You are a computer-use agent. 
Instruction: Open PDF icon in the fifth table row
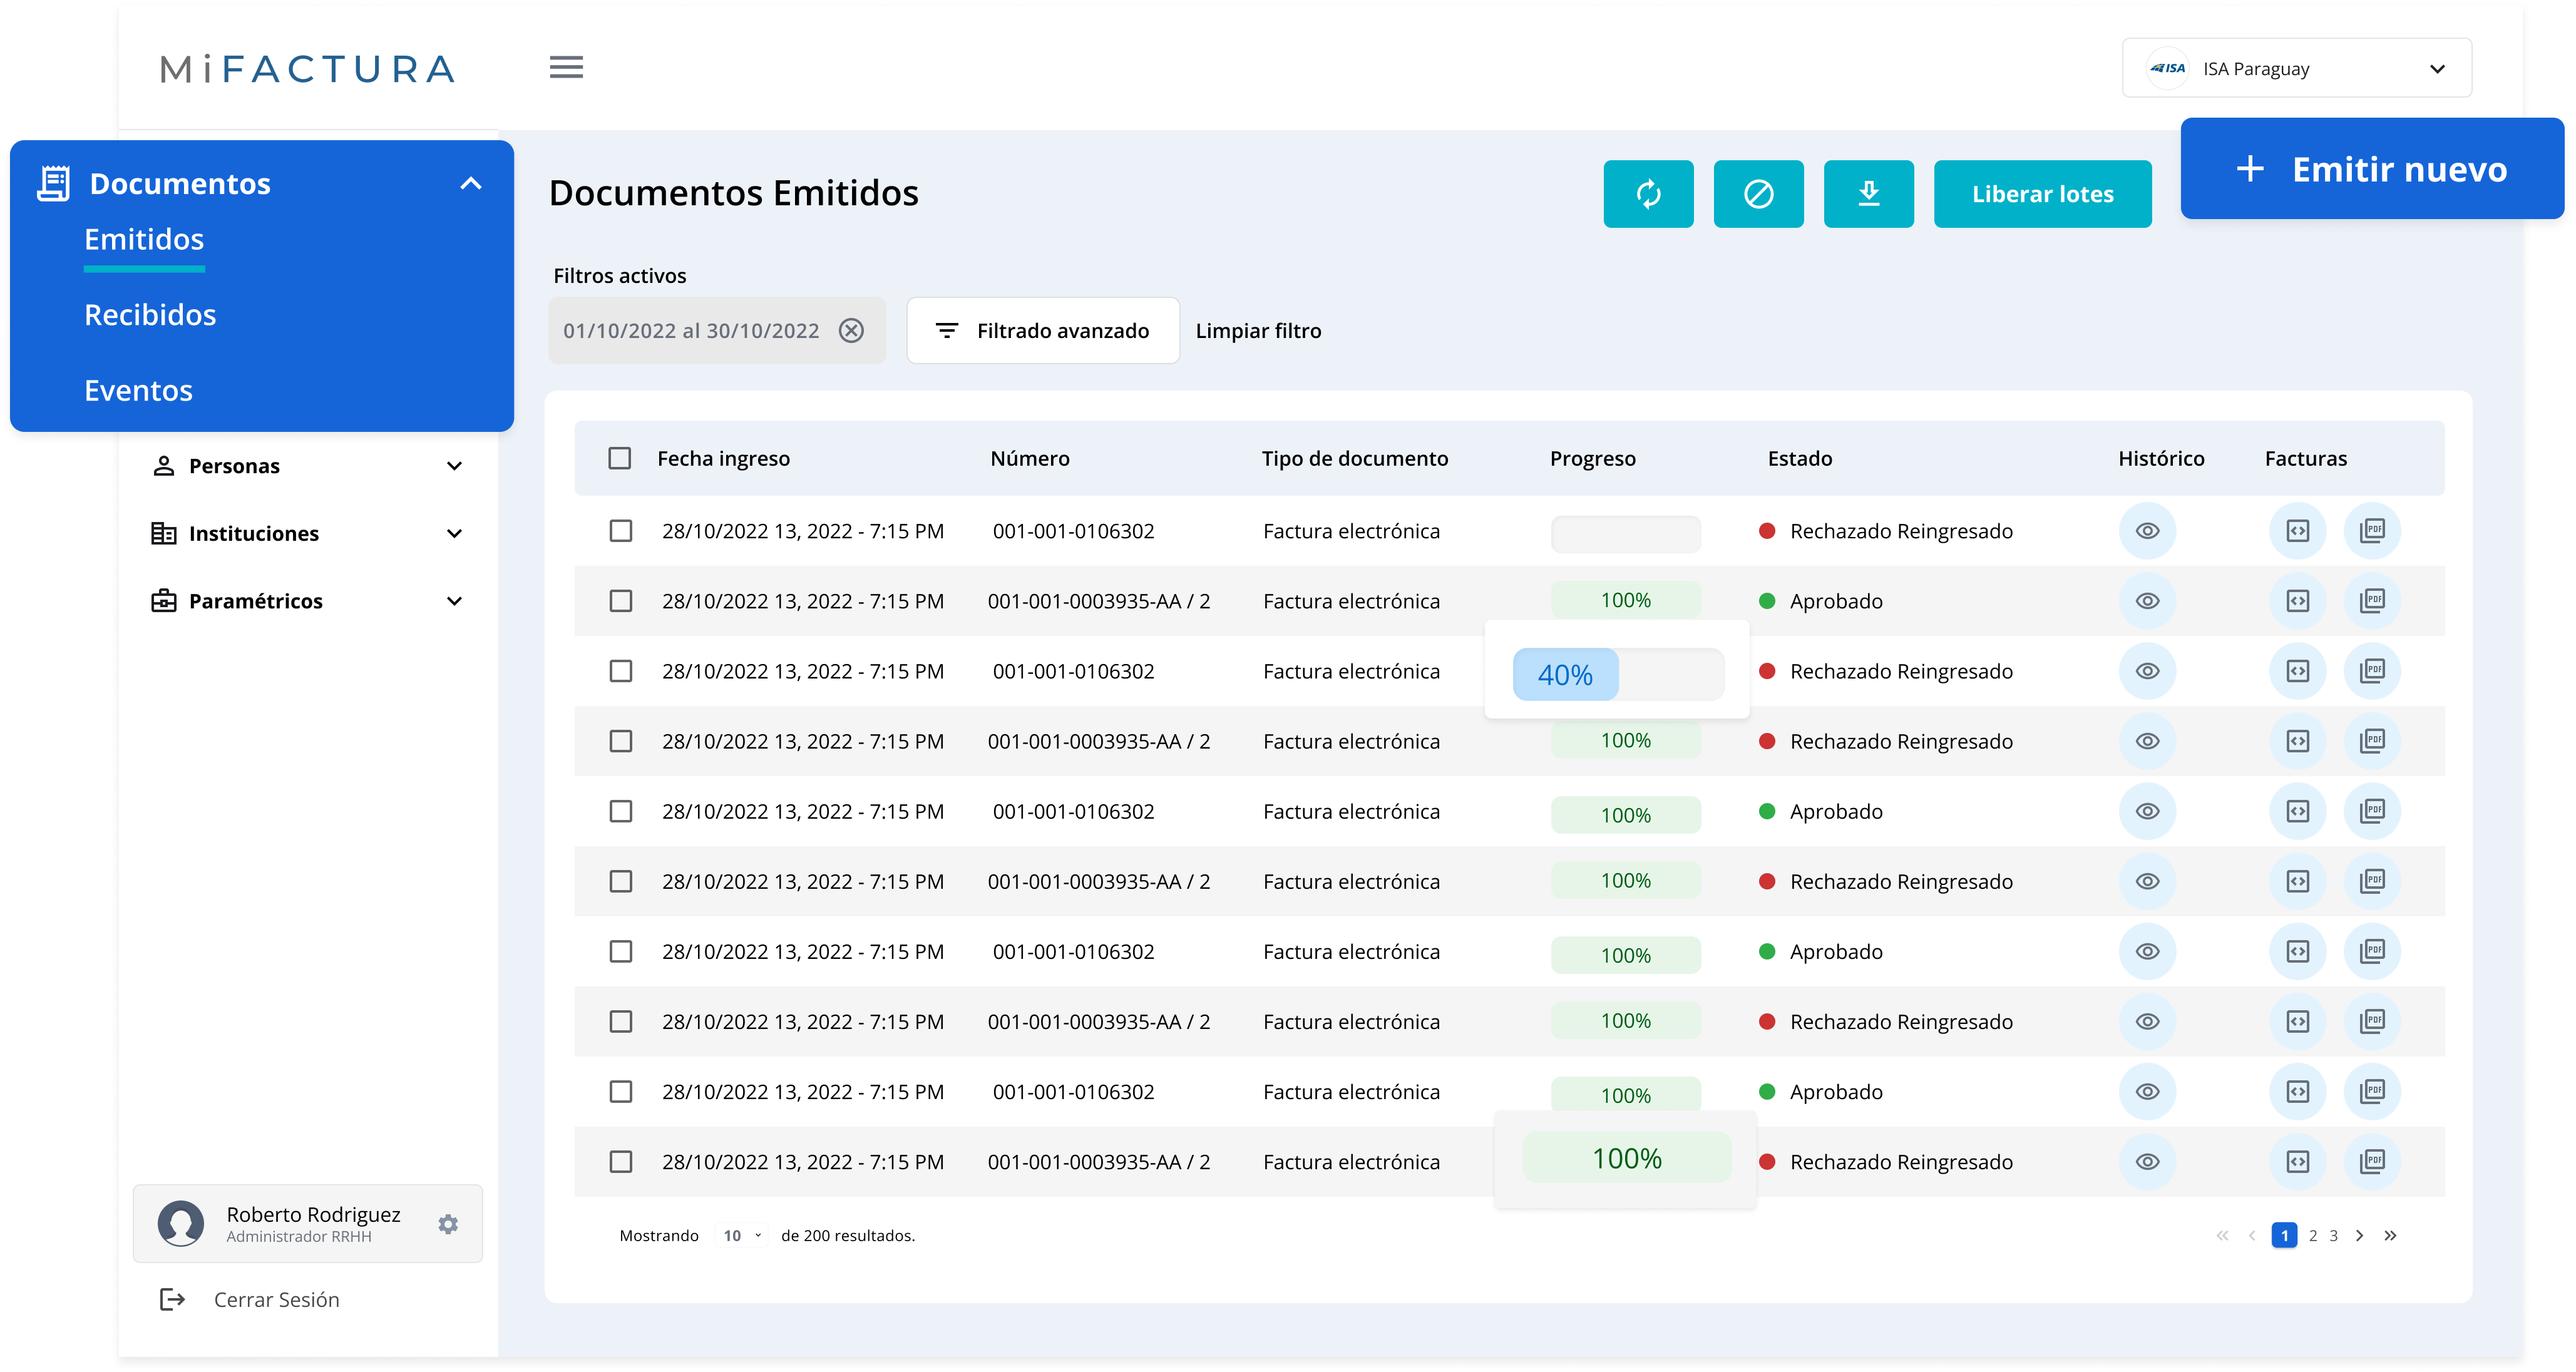pos(2372,811)
